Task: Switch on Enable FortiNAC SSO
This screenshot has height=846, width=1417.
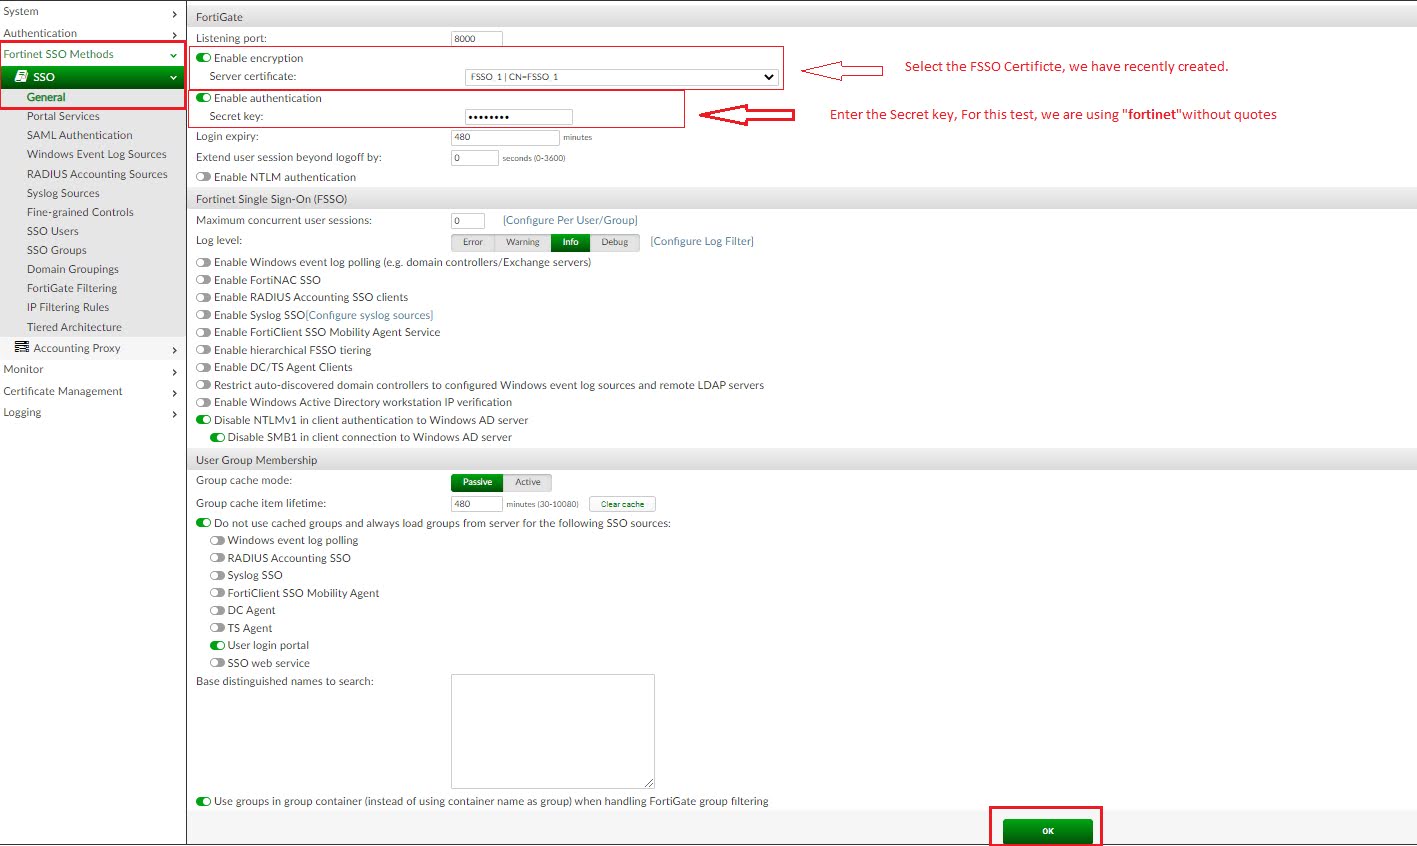Action: 204,280
